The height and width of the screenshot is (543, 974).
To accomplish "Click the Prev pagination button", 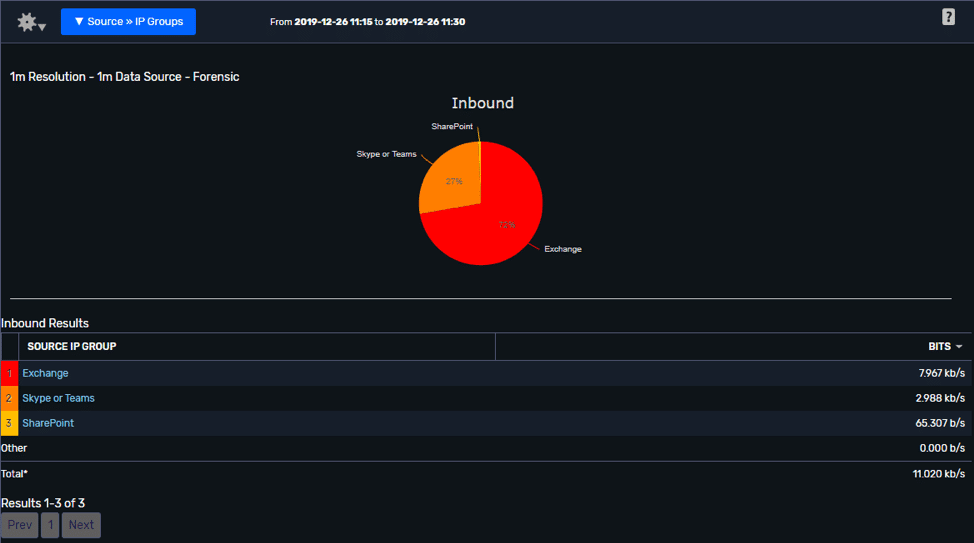I will click(20, 525).
